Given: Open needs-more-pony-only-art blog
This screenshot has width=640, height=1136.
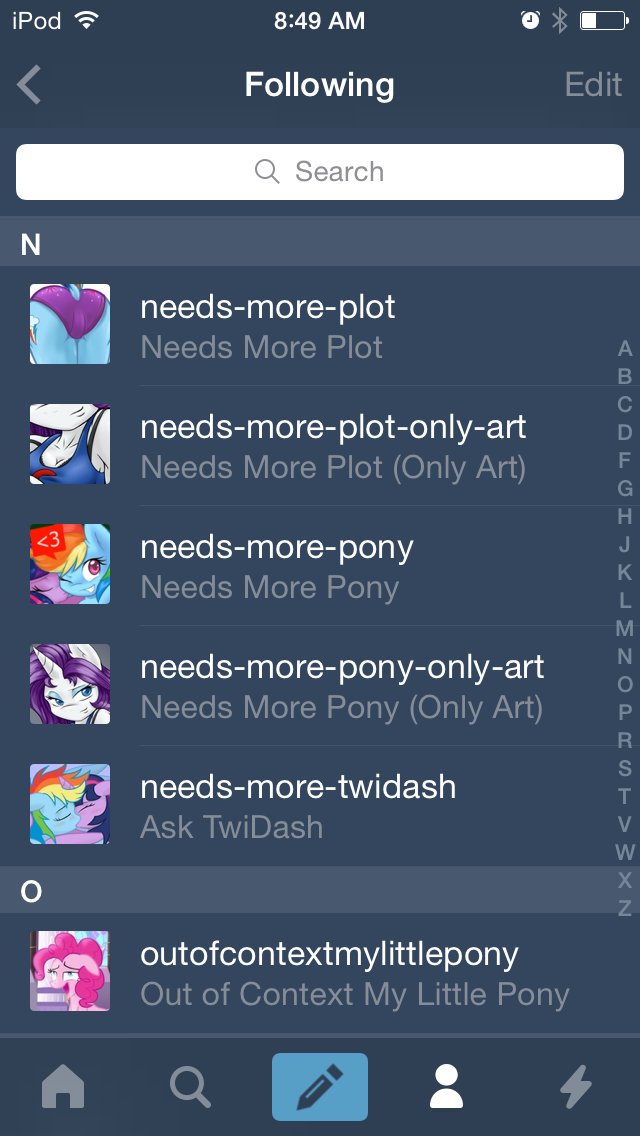Looking at the screenshot, I should coord(320,685).
